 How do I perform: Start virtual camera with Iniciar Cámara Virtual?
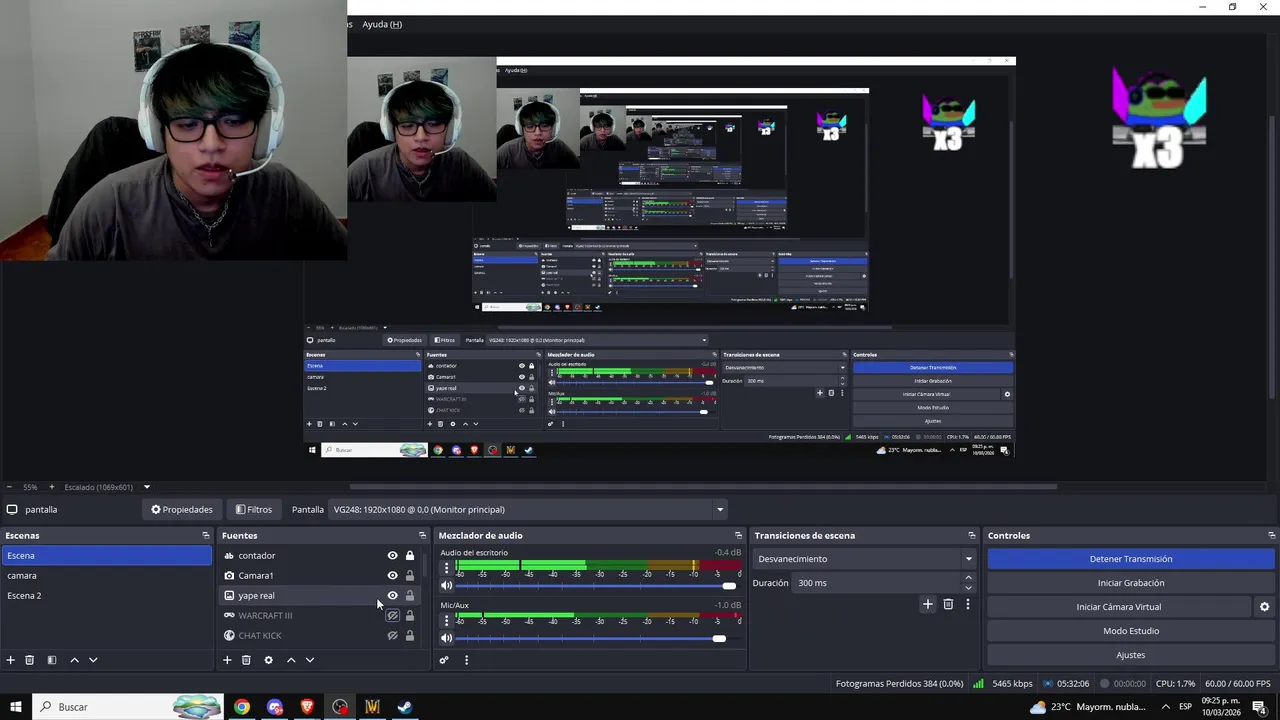(1118, 607)
